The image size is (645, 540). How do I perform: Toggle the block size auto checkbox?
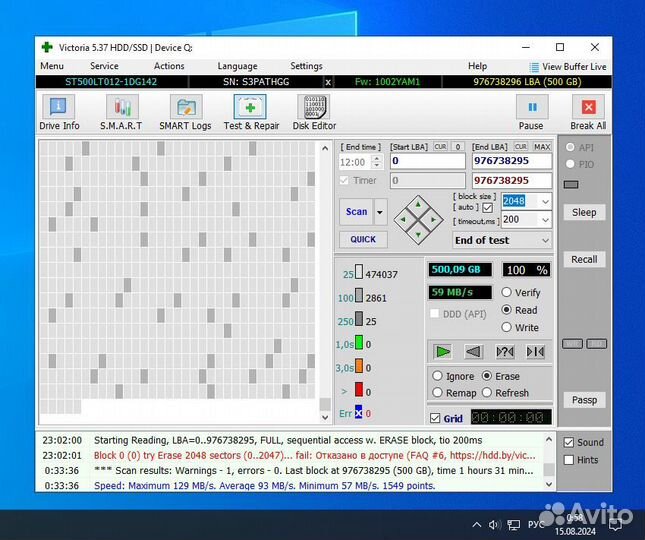click(487, 208)
